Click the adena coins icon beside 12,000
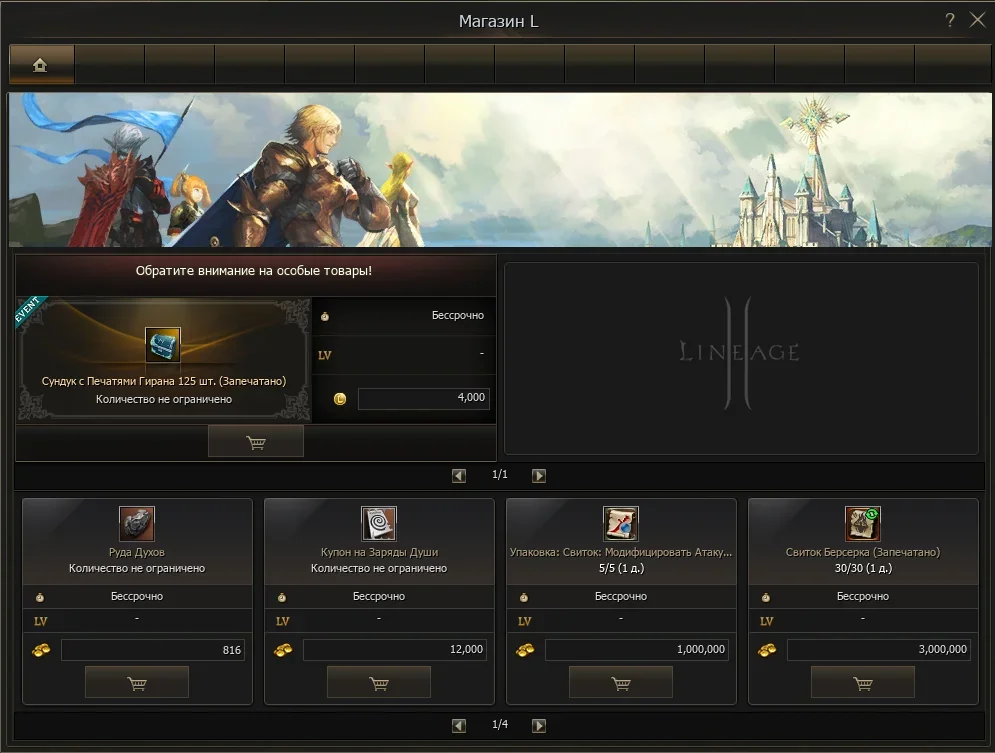Image resolution: width=995 pixels, height=753 pixels. (x=283, y=650)
